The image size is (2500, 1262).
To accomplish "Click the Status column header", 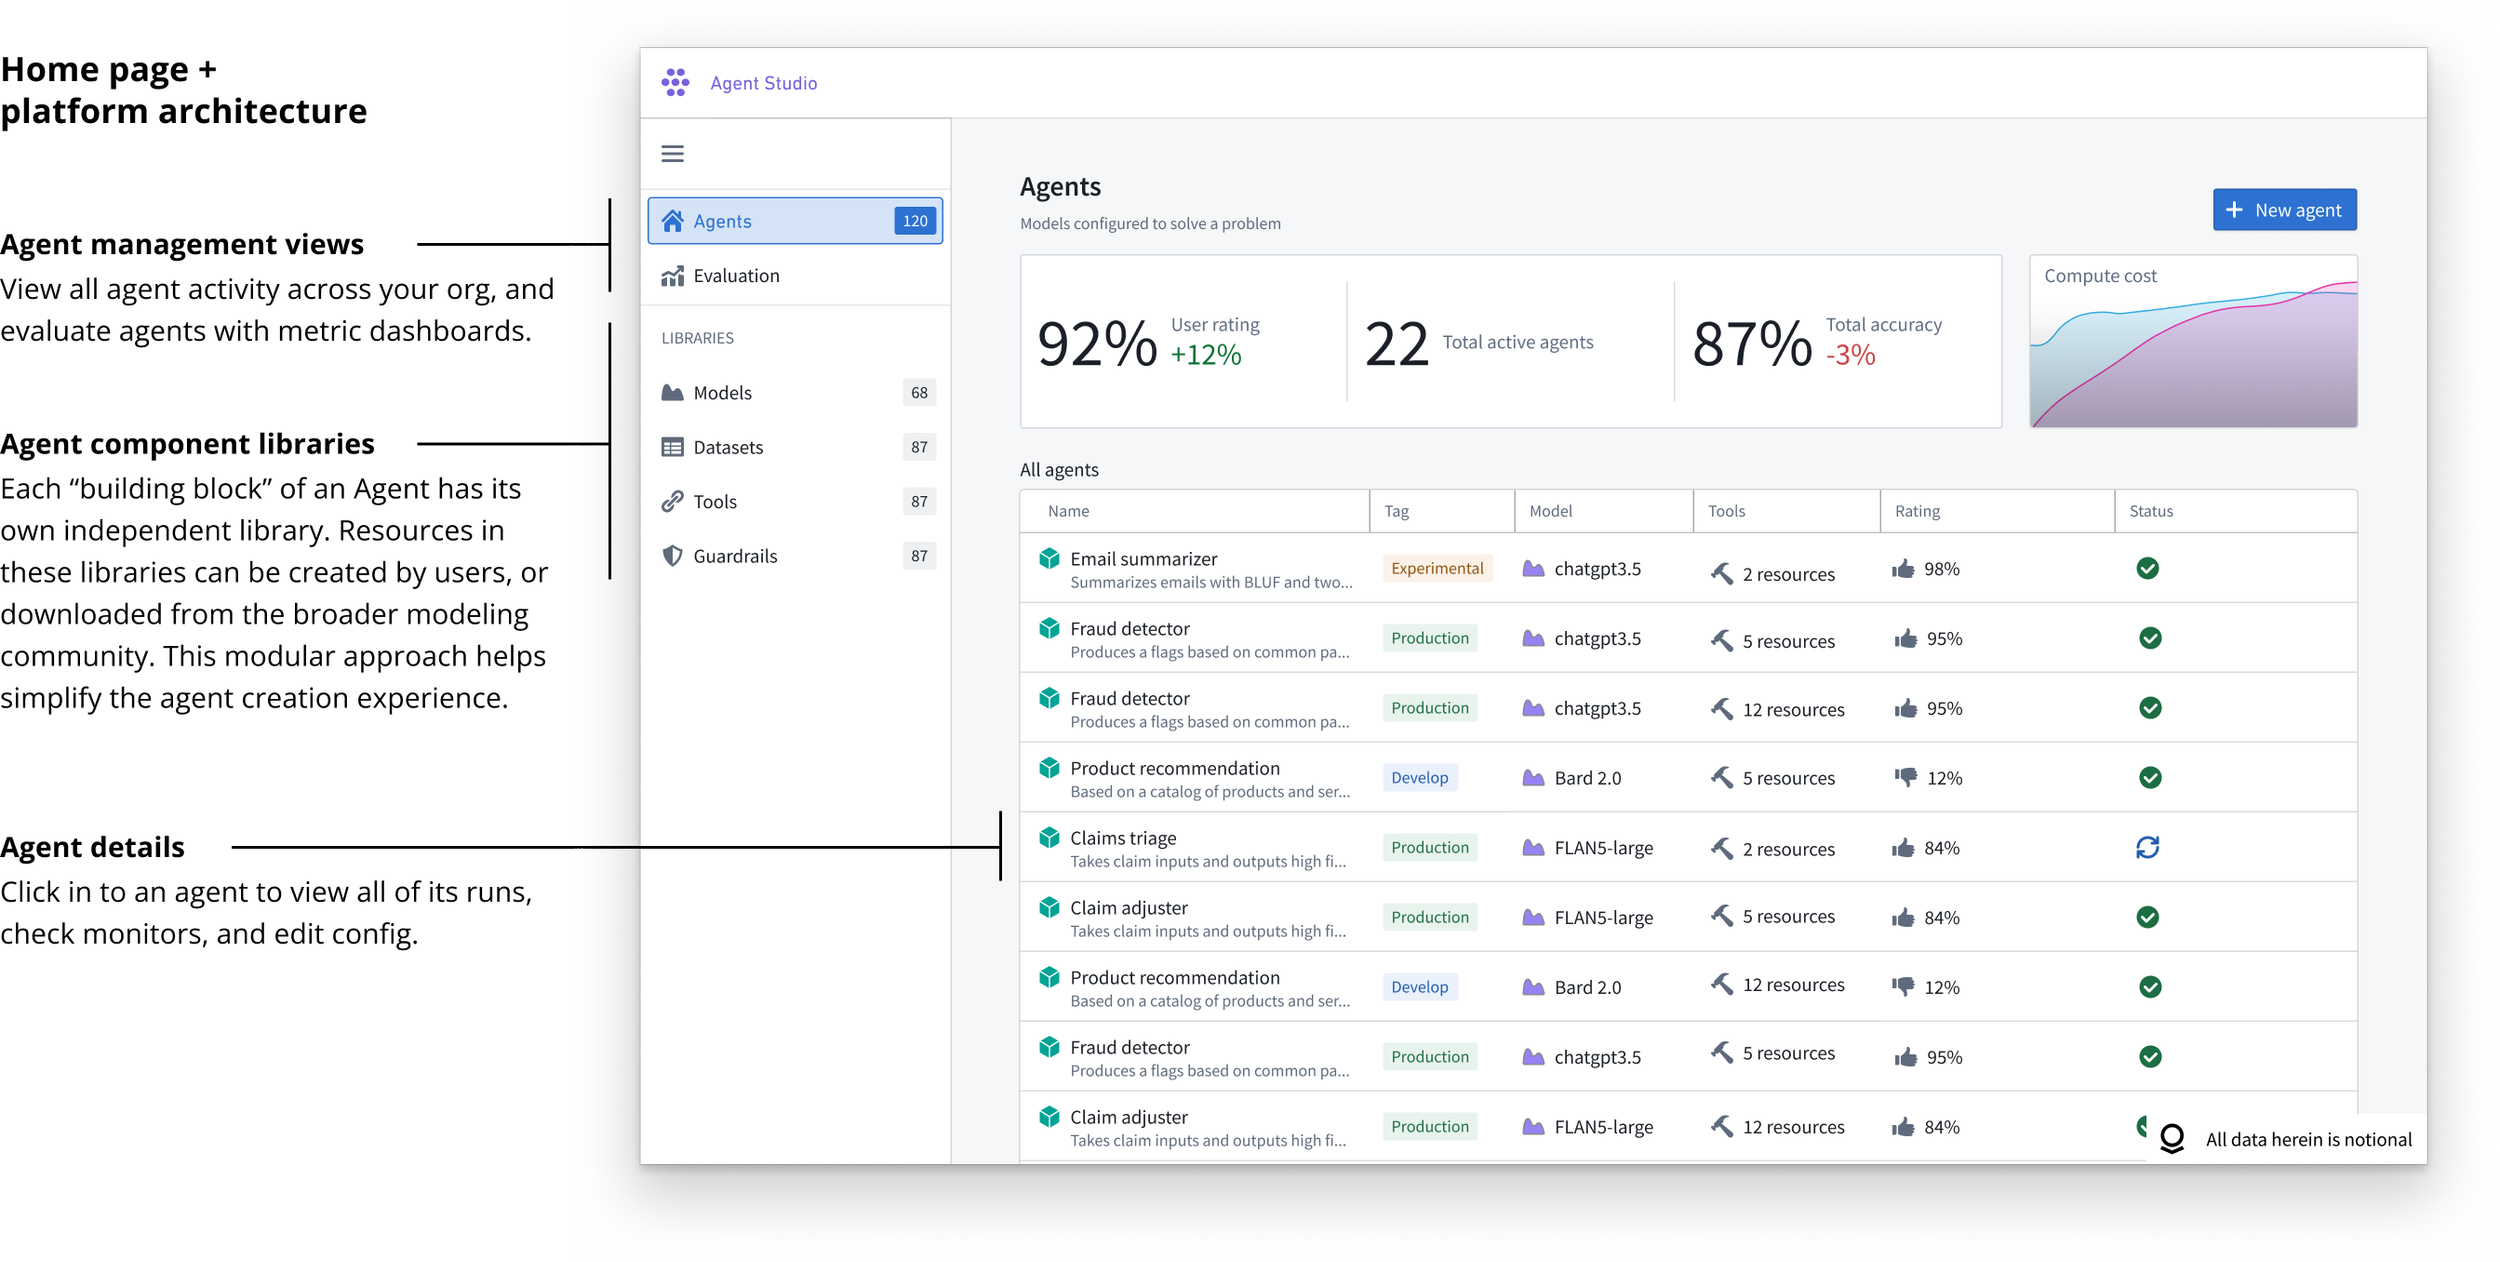I will pos(2150,510).
